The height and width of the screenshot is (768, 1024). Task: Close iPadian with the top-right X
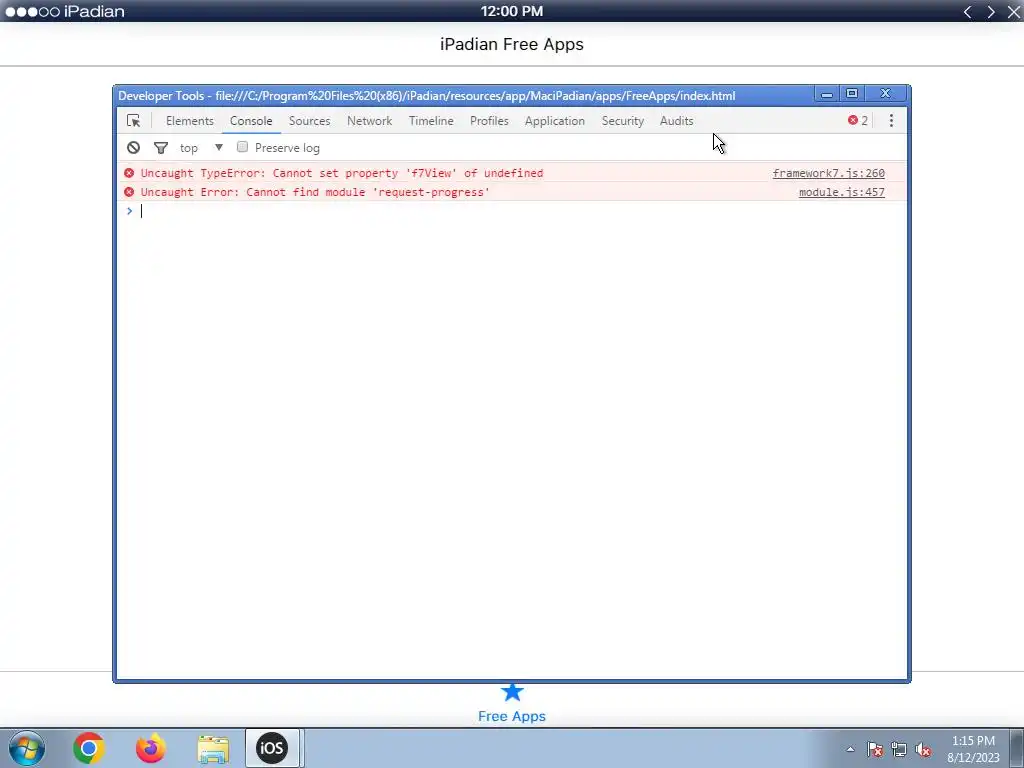click(1014, 12)
